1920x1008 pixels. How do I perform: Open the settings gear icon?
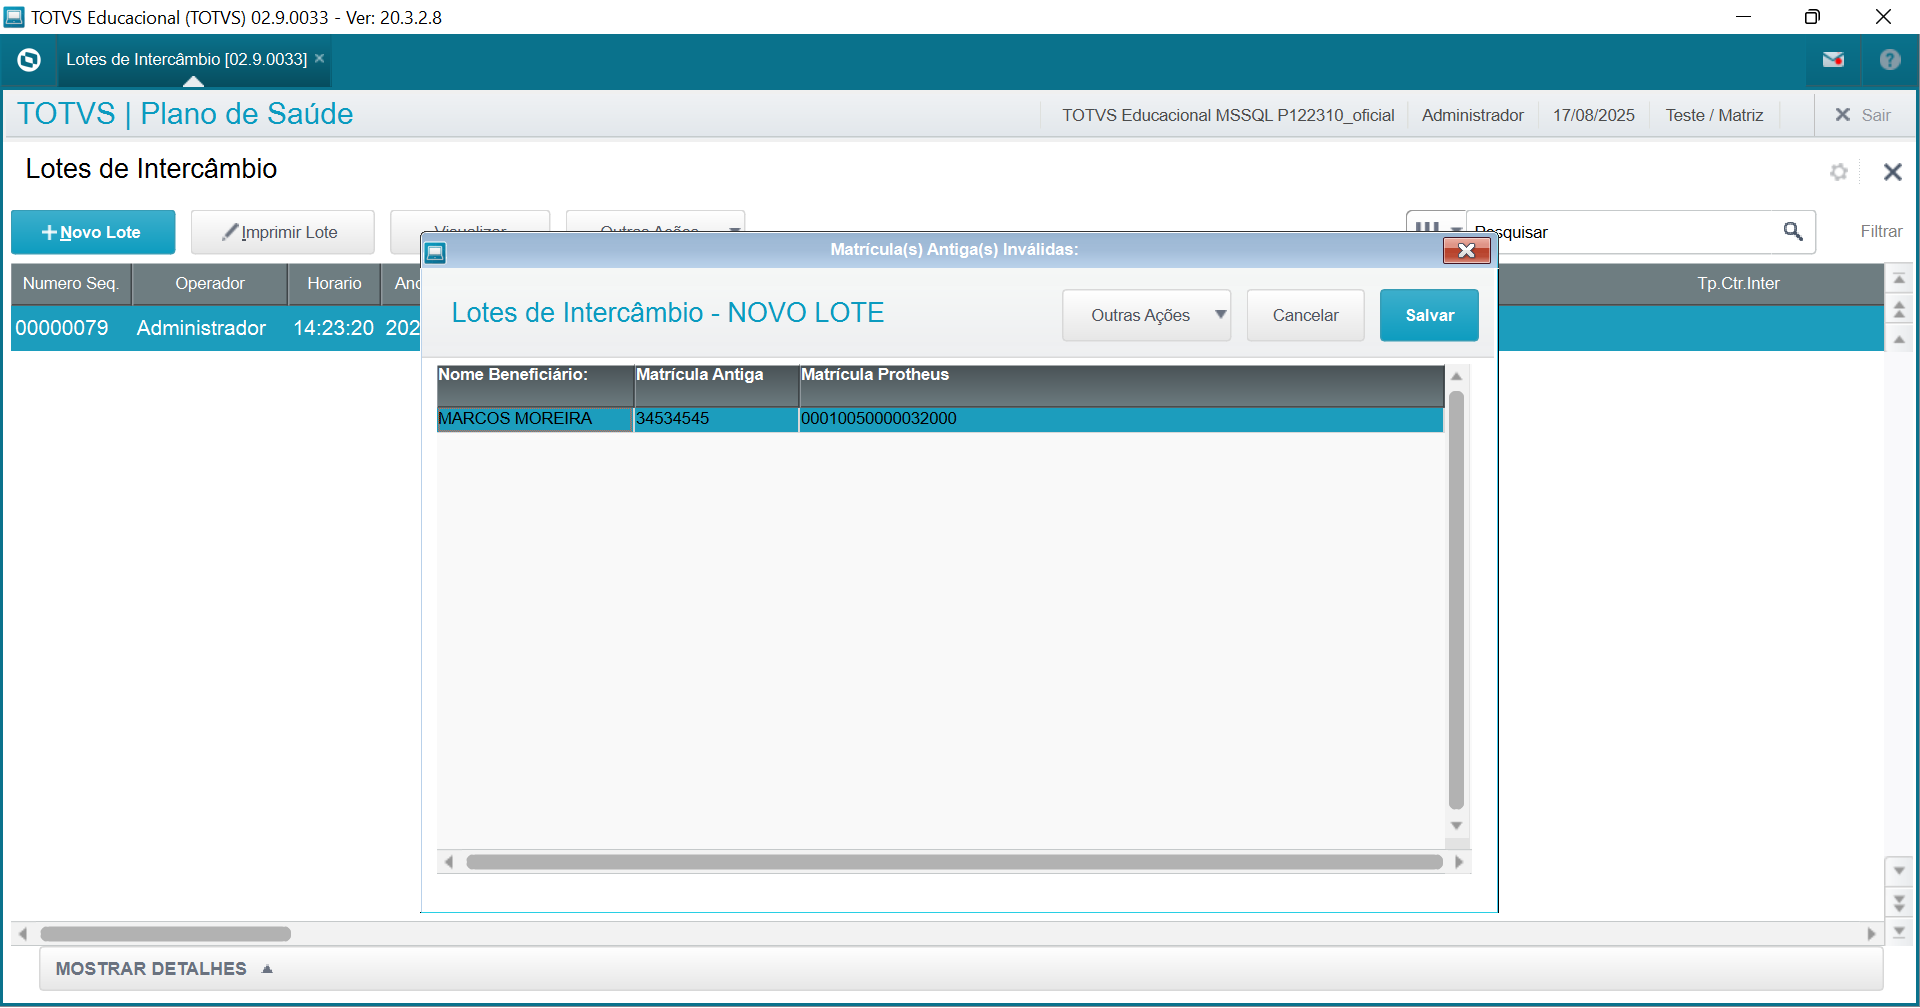pos(1839,172)
